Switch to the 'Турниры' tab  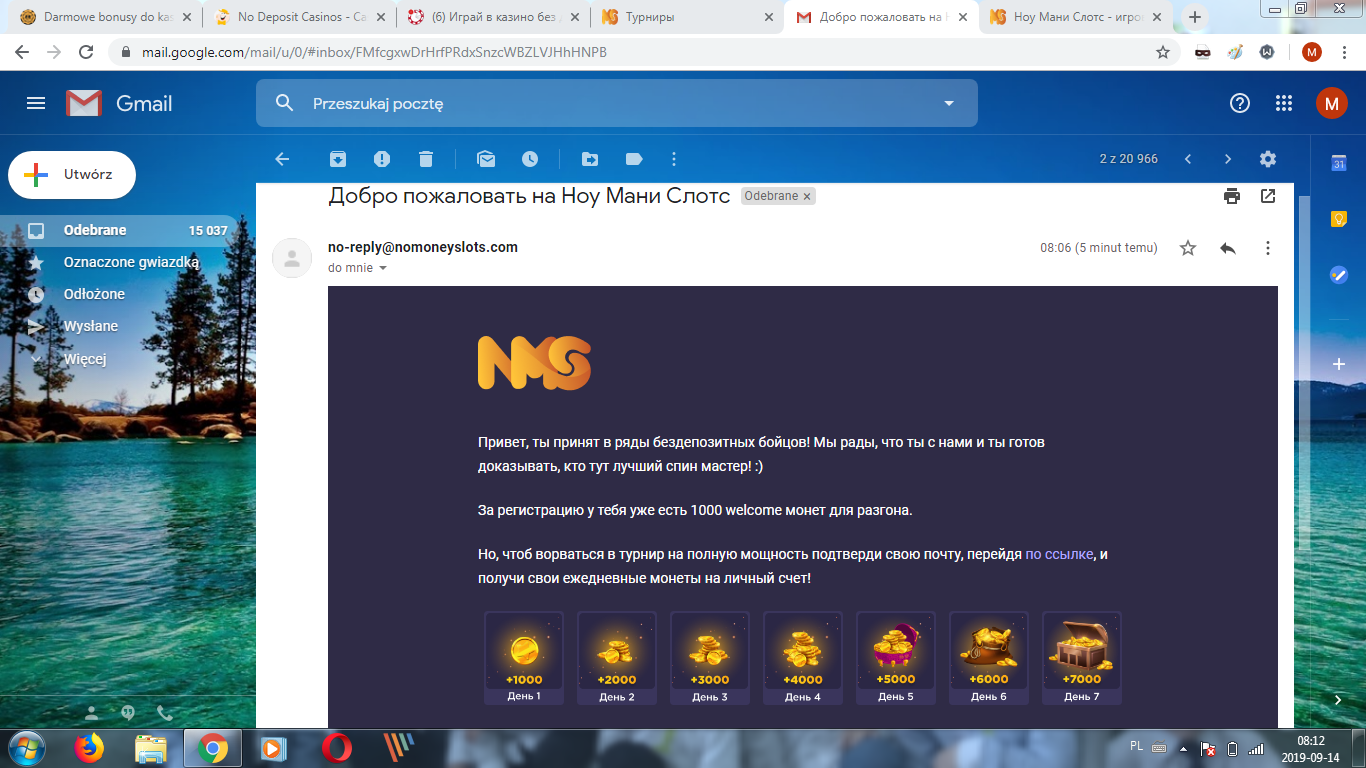click(686, 17)
